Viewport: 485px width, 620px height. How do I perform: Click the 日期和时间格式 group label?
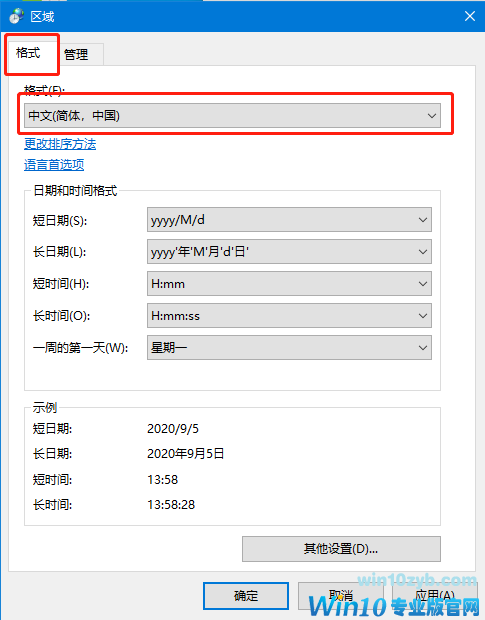pos(75,191)
